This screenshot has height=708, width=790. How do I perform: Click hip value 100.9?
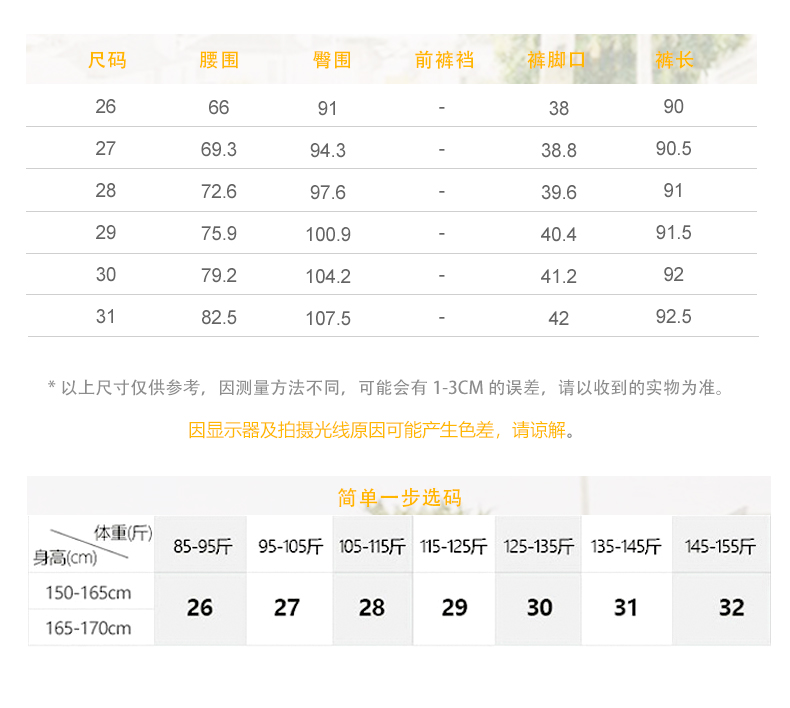[x=328, y=235]
